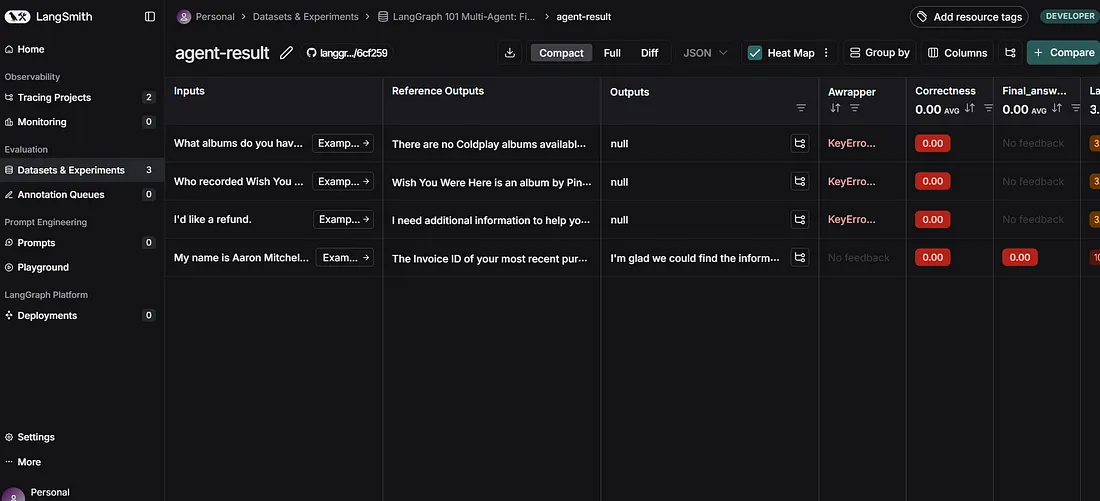Open trace icon for the Aaron Mitchell row
This screenshot has height=501, width=1100.
(799, 258)
